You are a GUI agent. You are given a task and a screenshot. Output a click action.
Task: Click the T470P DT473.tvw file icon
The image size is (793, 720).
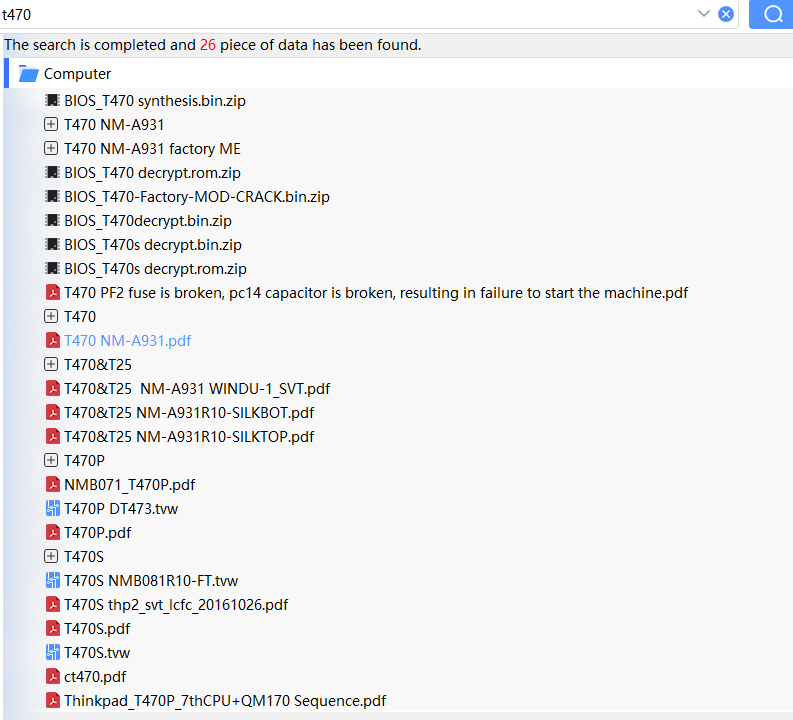[53, 509]
